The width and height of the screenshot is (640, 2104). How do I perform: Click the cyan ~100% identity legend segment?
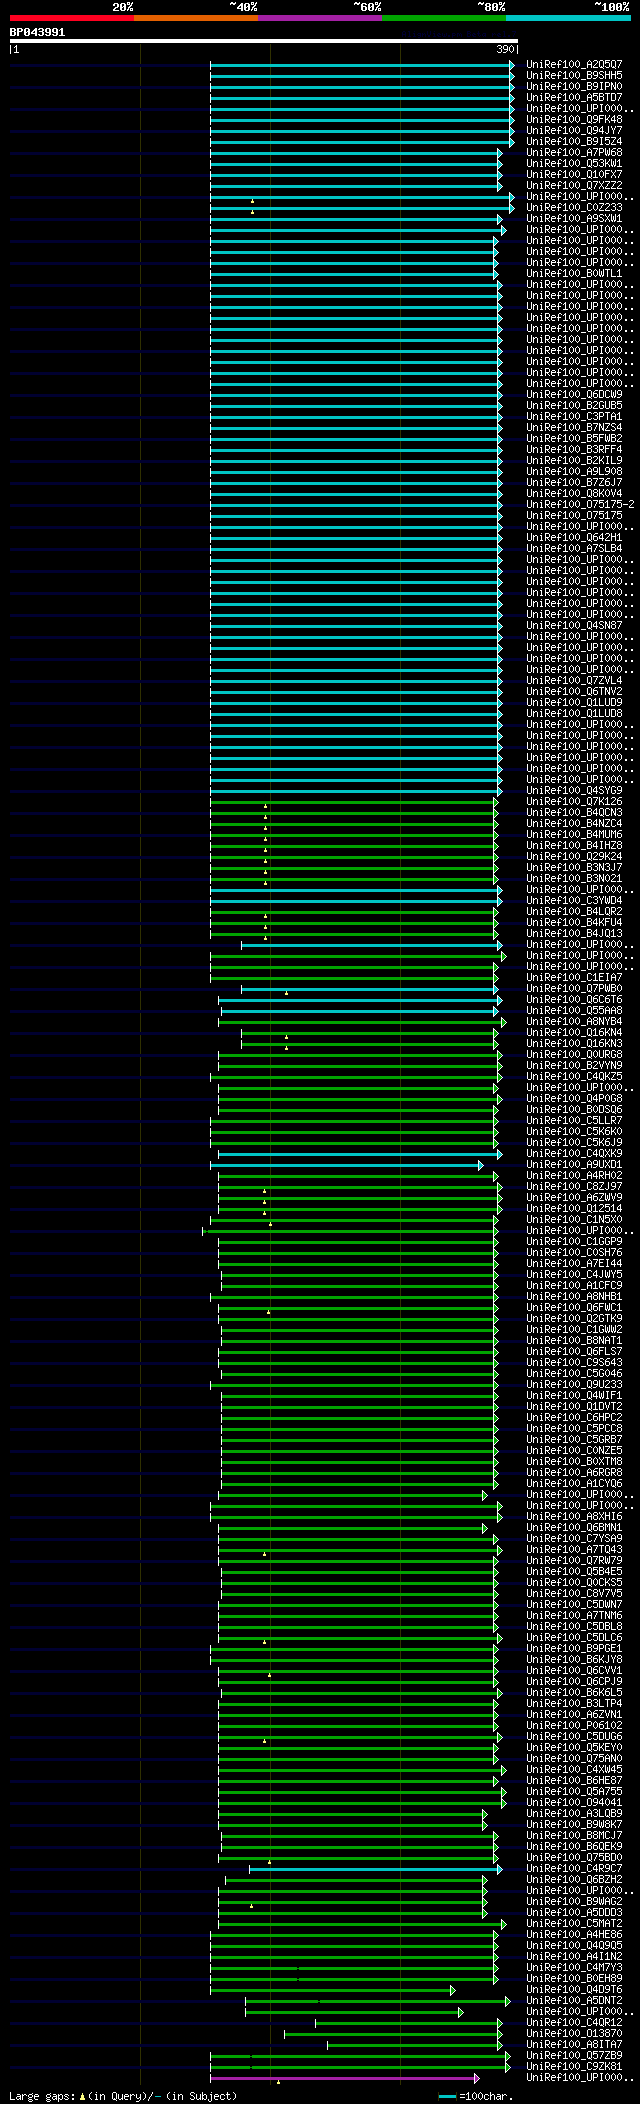click(568, 18)
